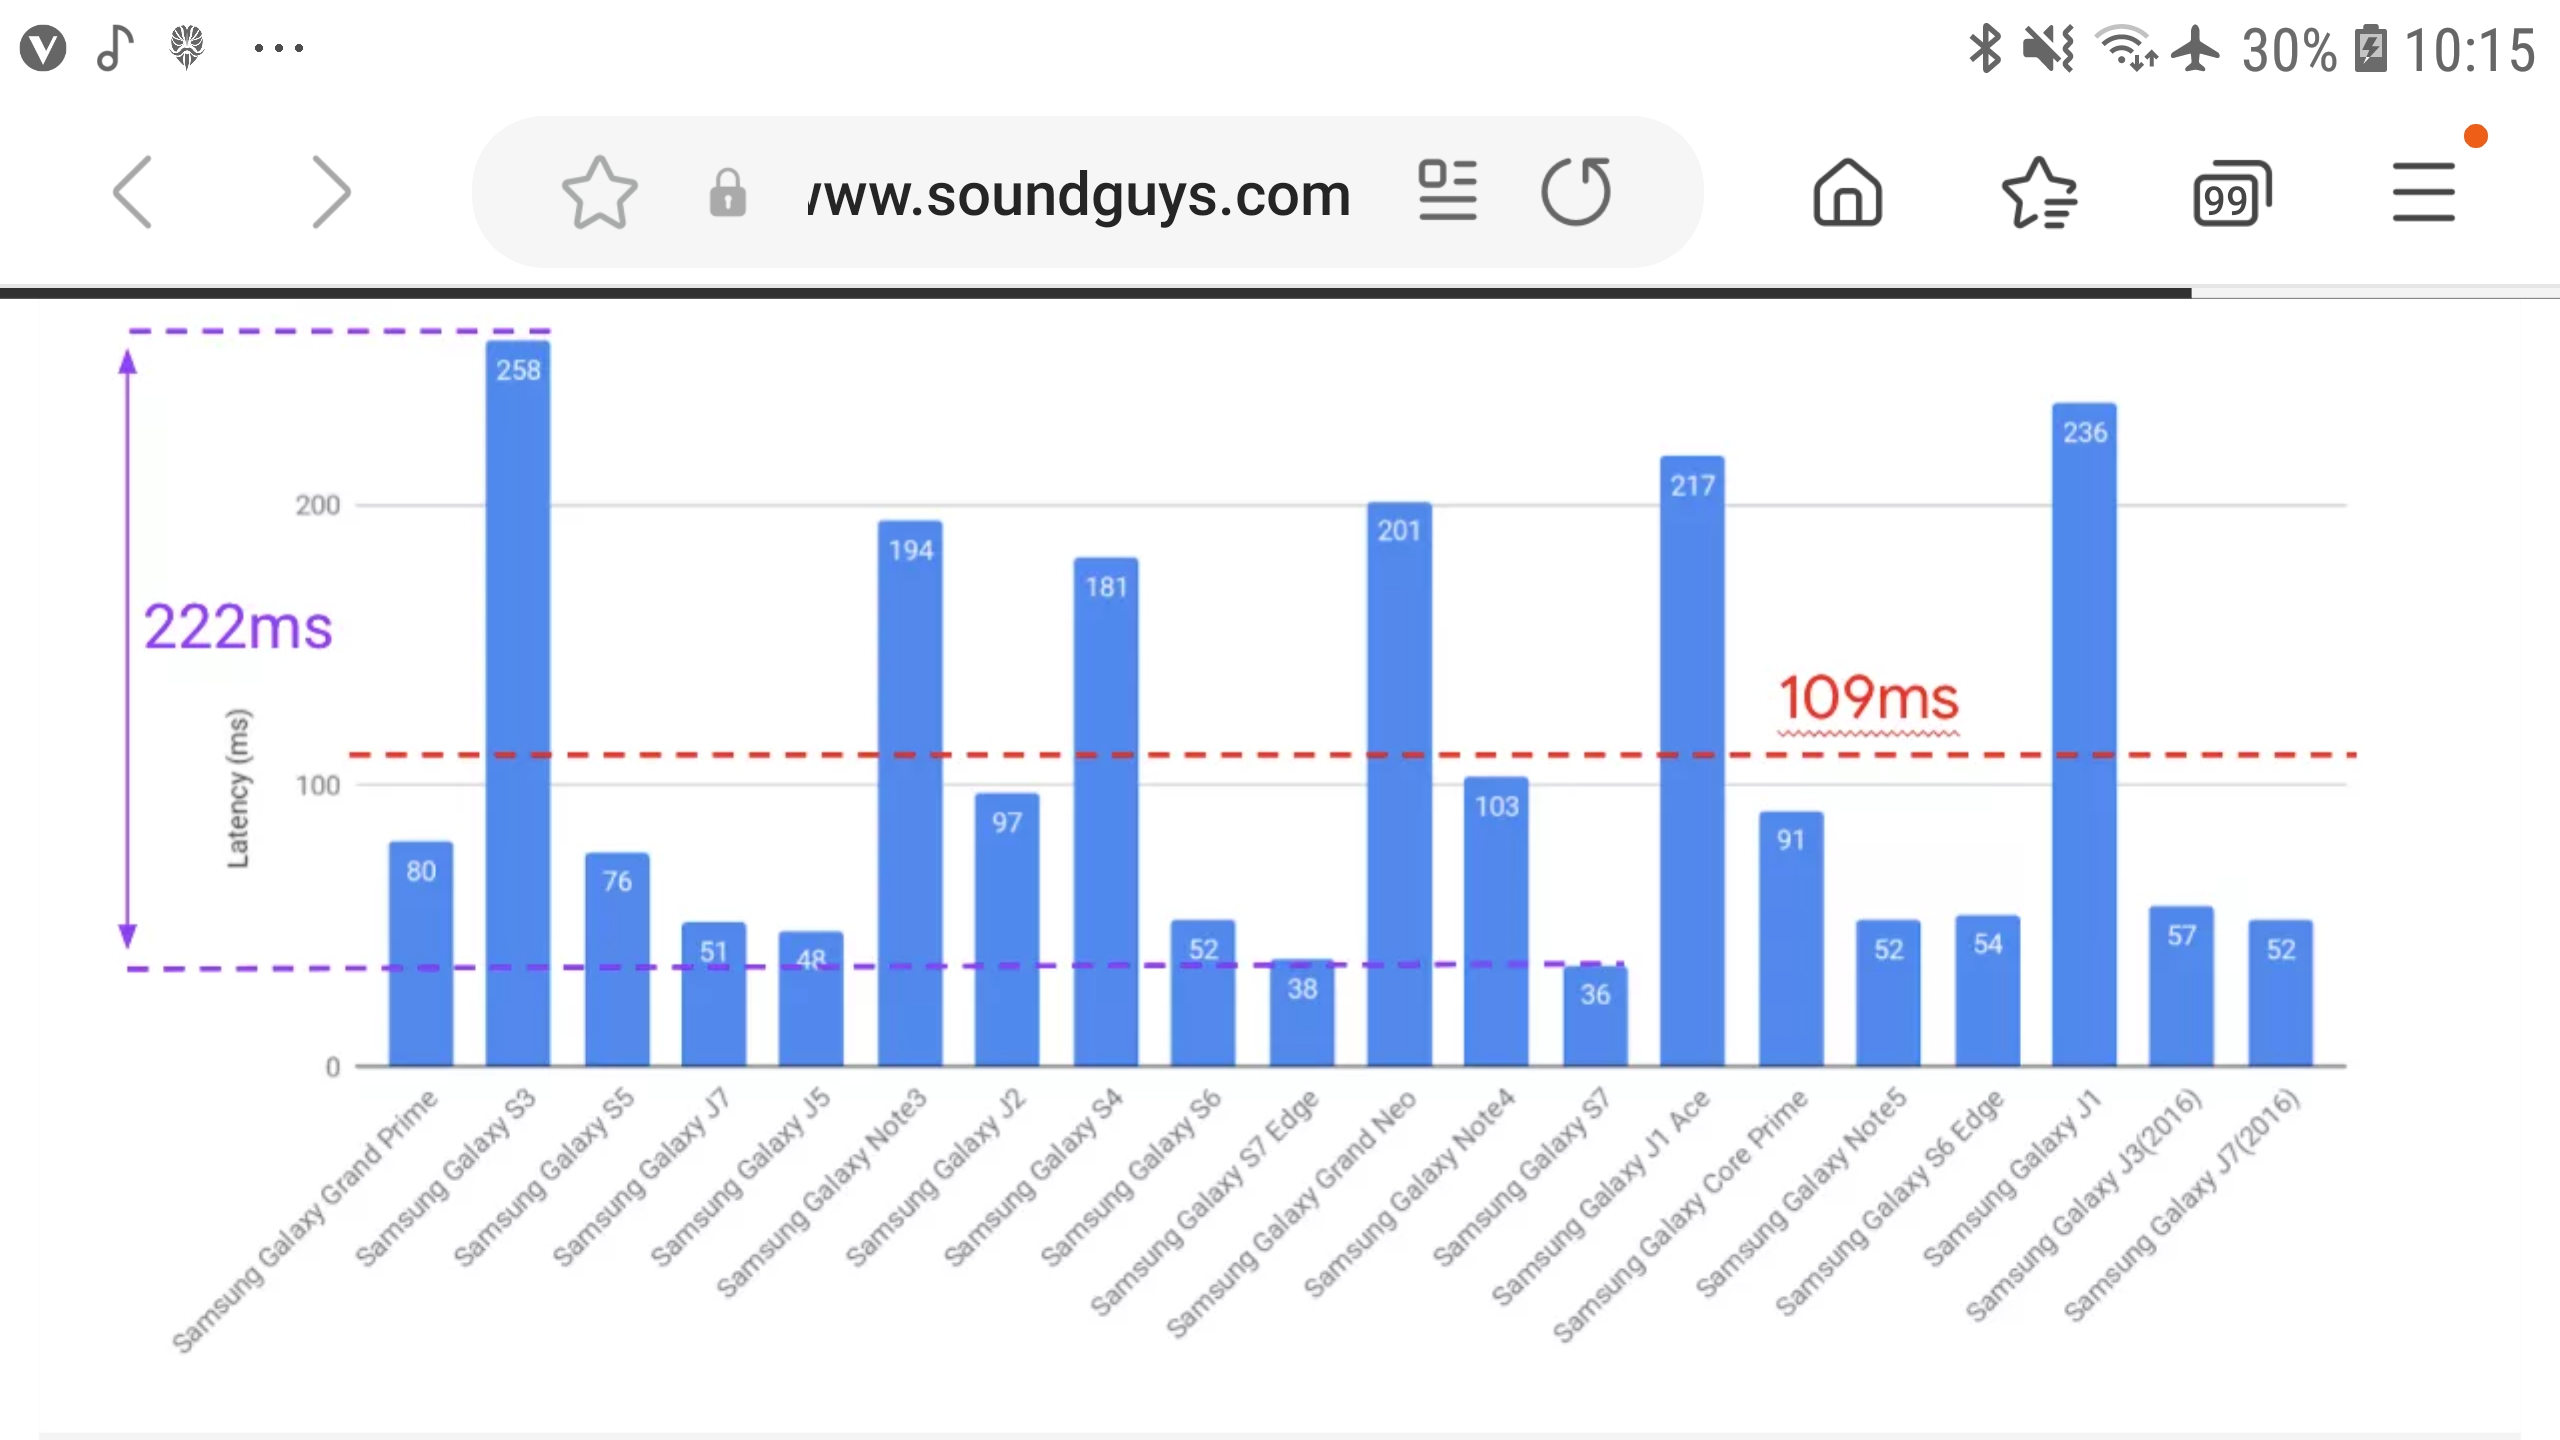2560x1440 pixels.
Task: Tap the 38 bar for Galaxy S7 Edge
Action: pyautogui.click(x=1302, y=1012)
